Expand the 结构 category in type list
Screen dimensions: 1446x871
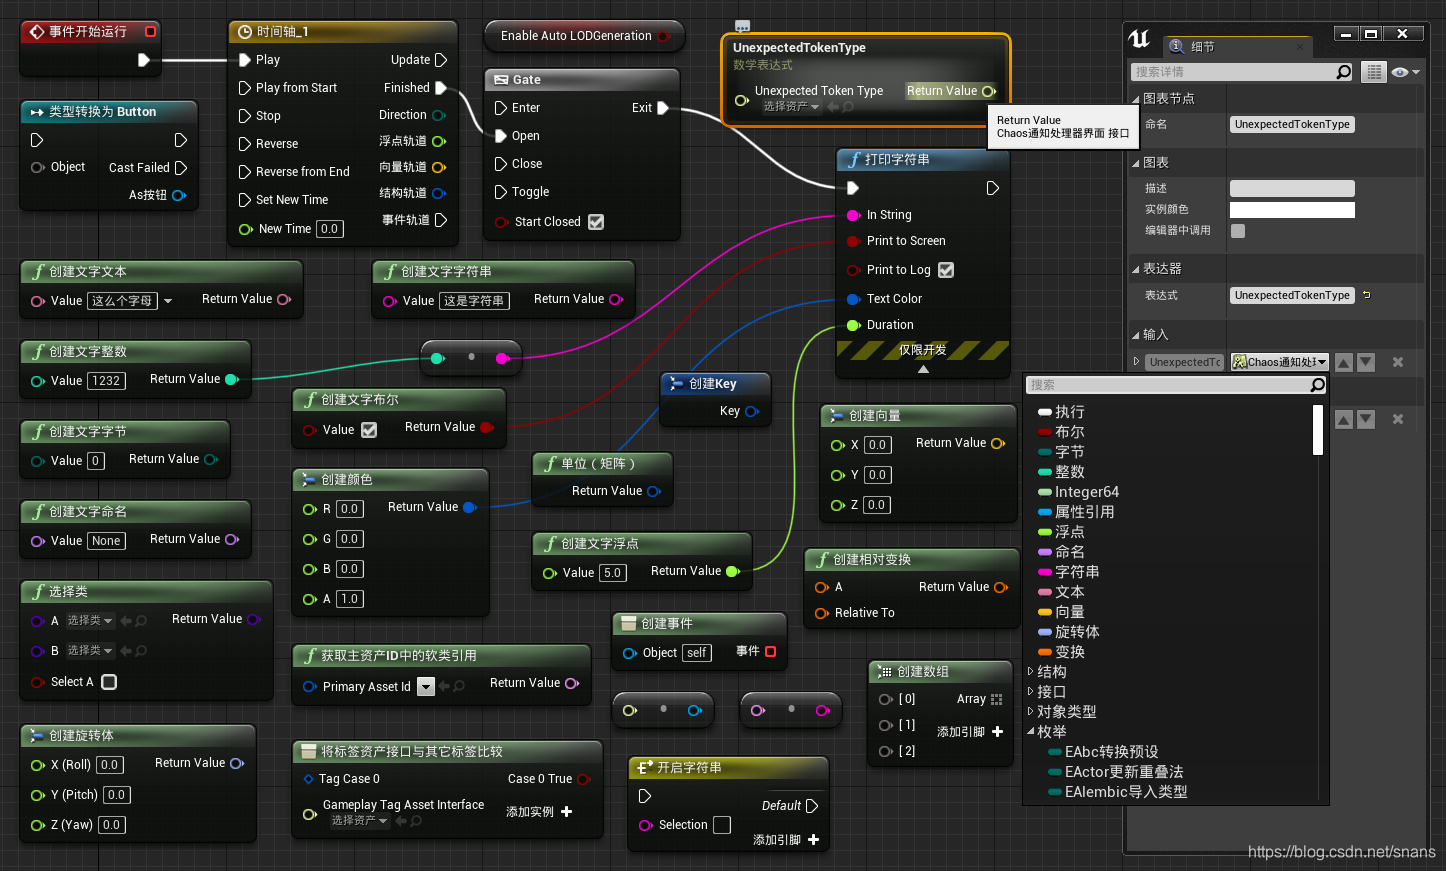[1031, 672]
